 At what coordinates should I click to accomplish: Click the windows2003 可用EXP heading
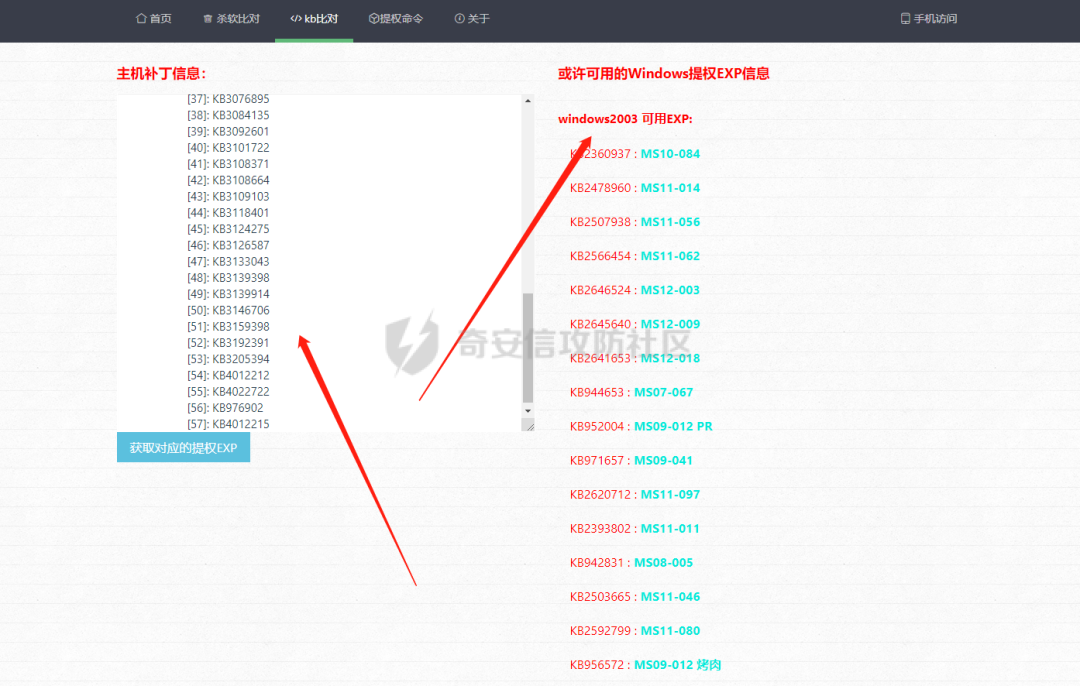click(x=625, y=119)
